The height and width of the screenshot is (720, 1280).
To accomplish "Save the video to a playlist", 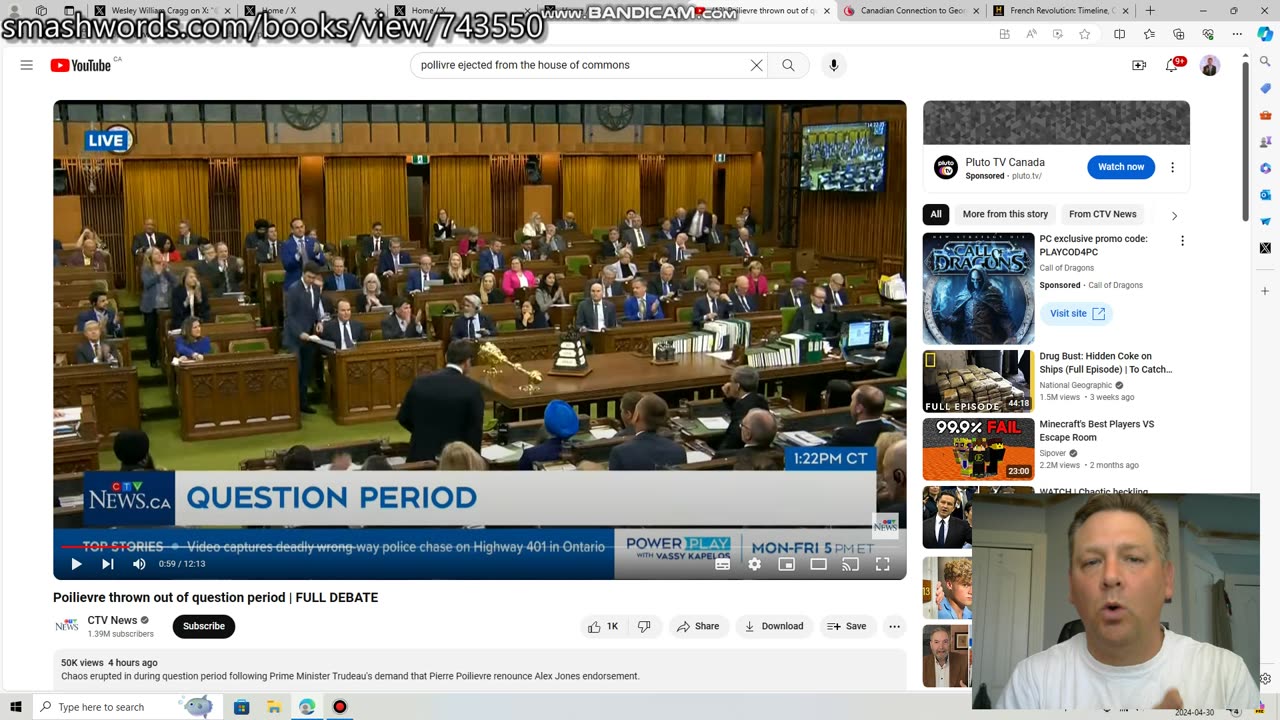I will pos(846,626).
